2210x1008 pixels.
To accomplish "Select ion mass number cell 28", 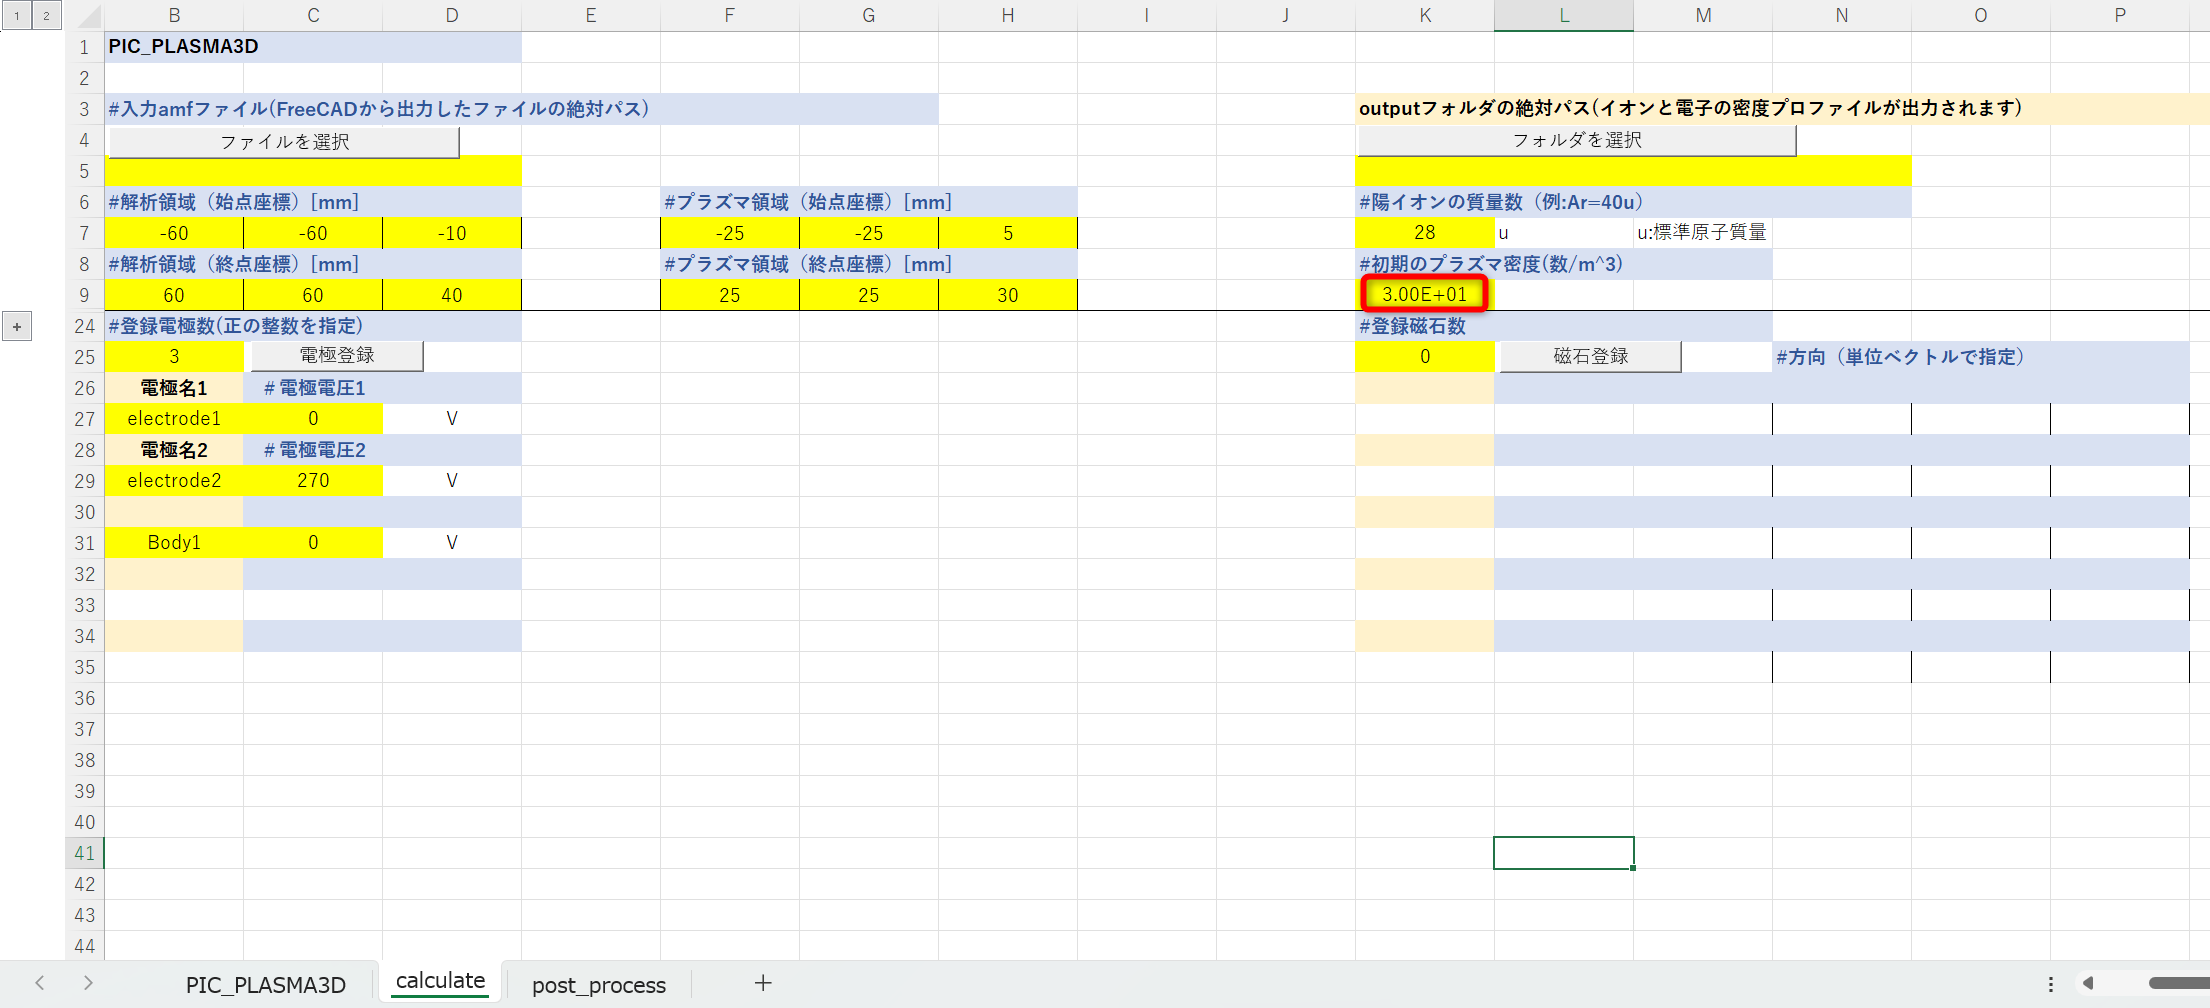I will click(x=1425, y=233).
